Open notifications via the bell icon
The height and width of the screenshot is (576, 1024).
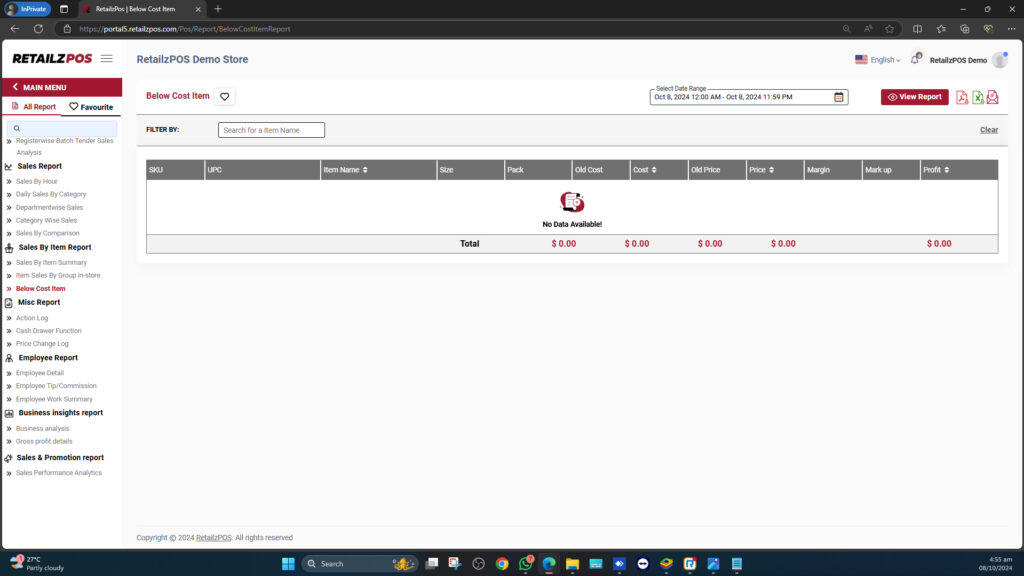[x=915, y=60]
